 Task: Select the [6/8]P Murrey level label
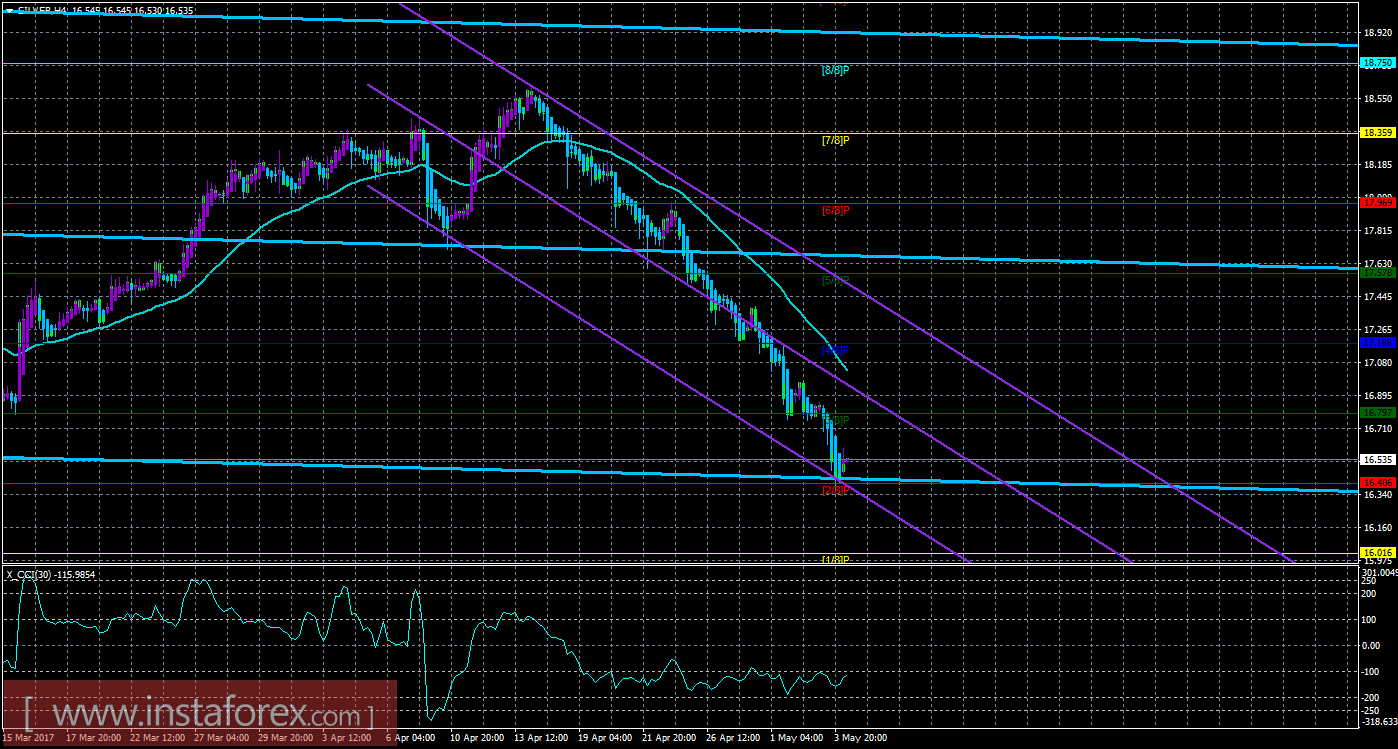point(835,210)
